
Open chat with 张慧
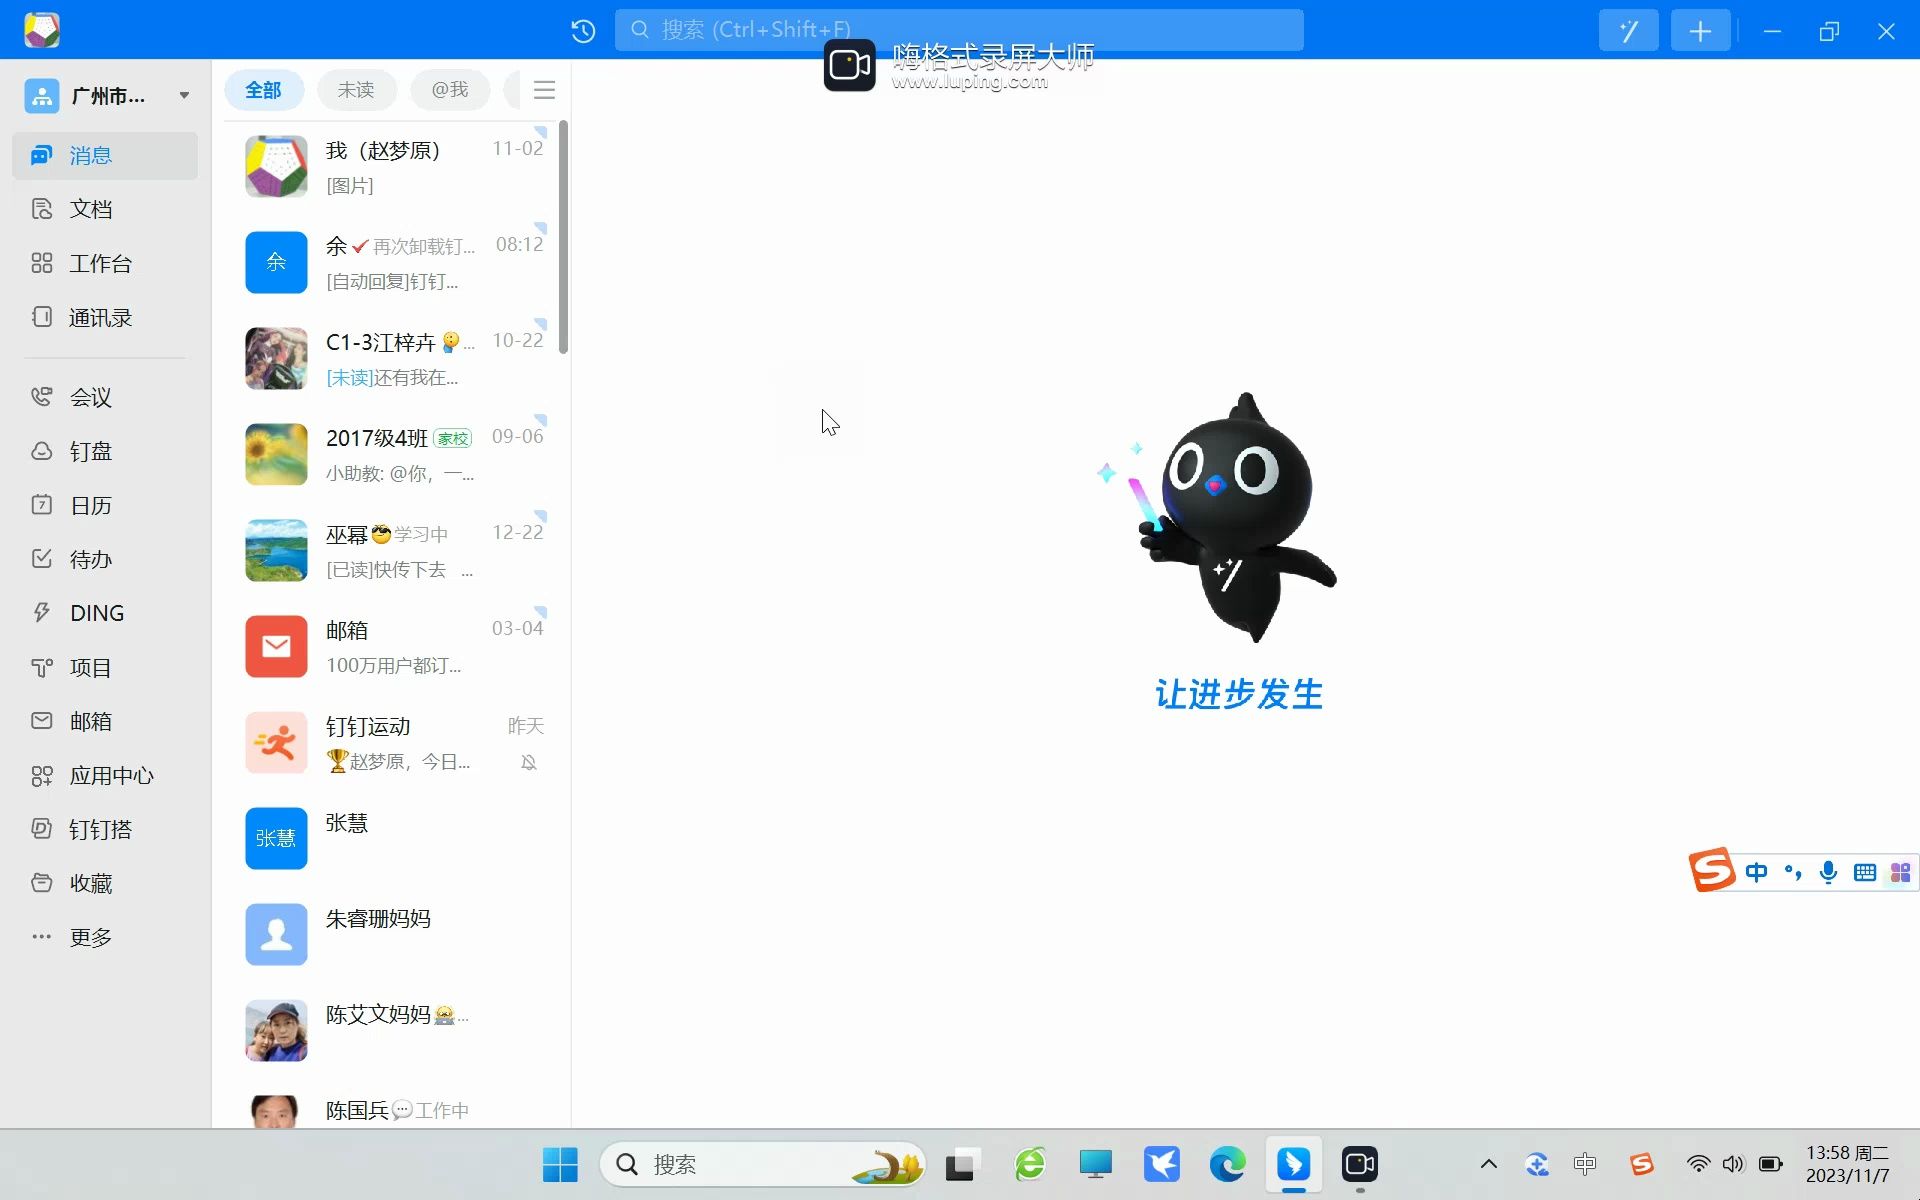(x=393, y=839)
